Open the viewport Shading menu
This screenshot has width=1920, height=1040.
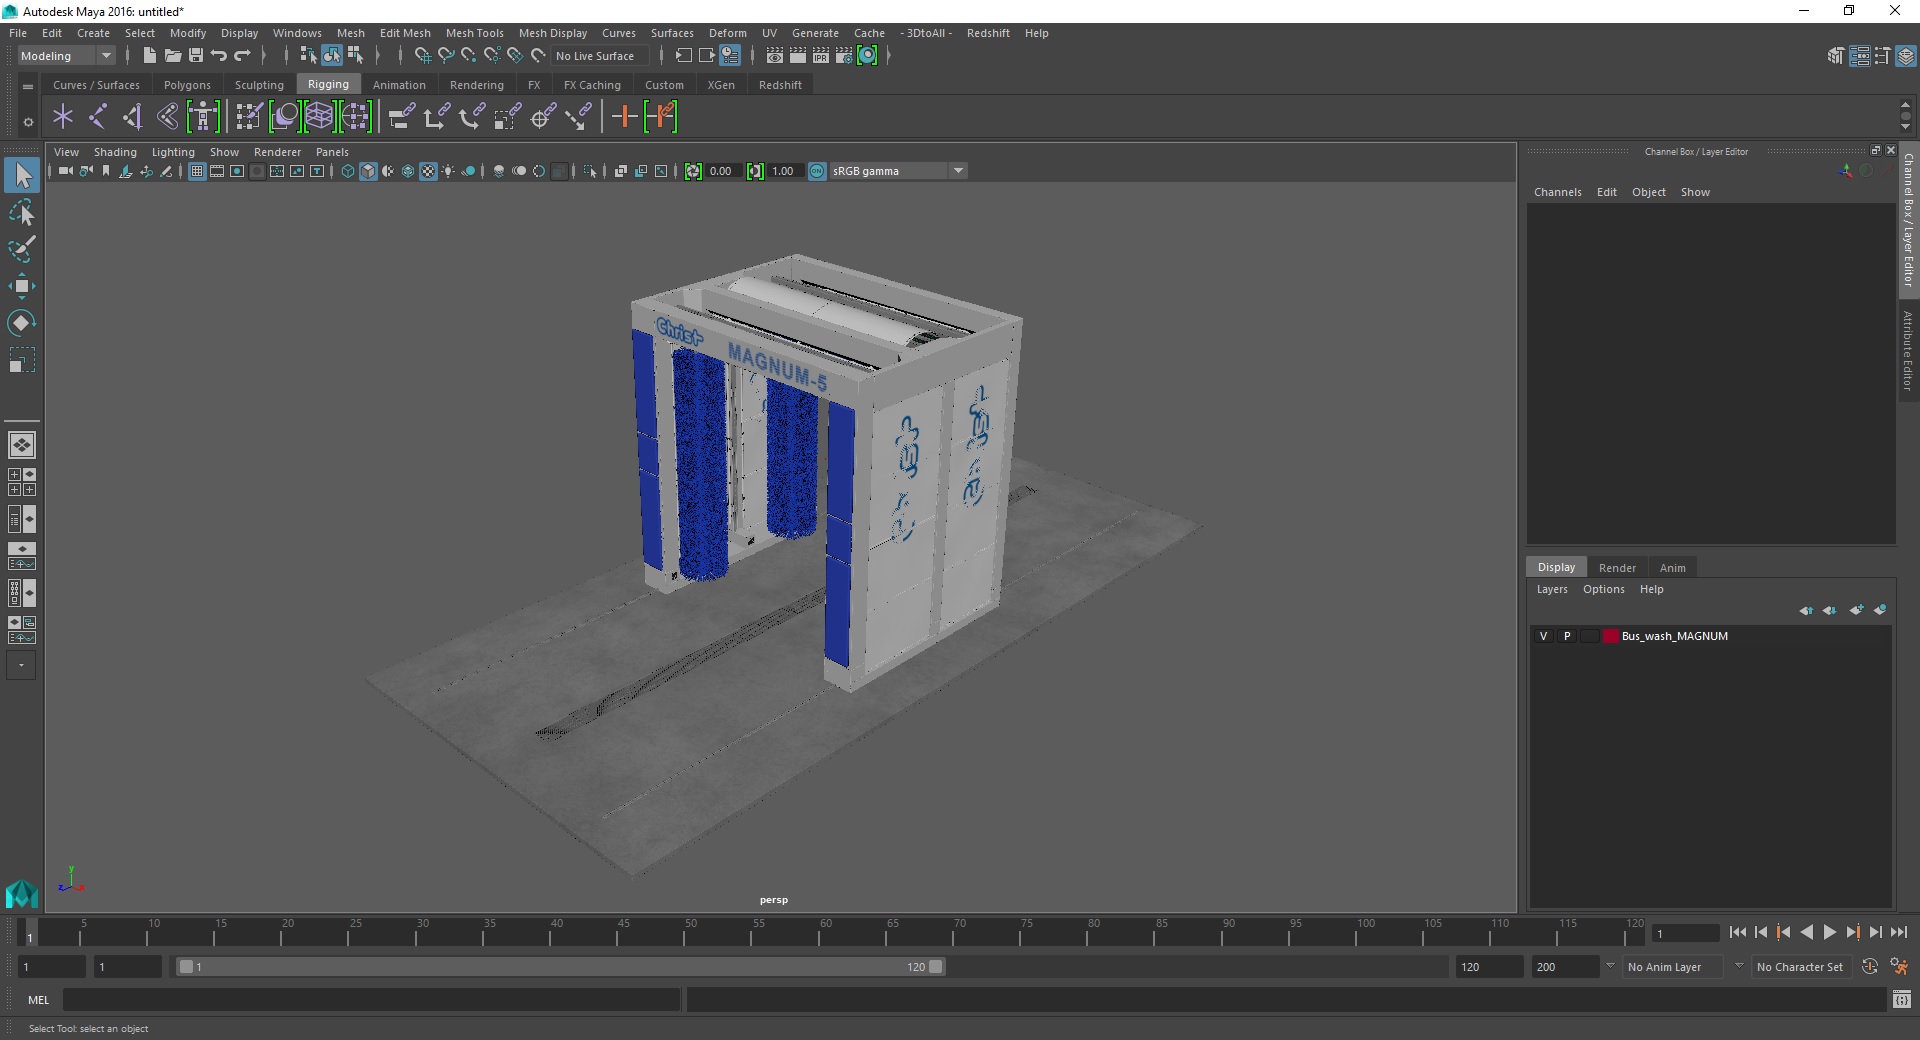point(115,152)
